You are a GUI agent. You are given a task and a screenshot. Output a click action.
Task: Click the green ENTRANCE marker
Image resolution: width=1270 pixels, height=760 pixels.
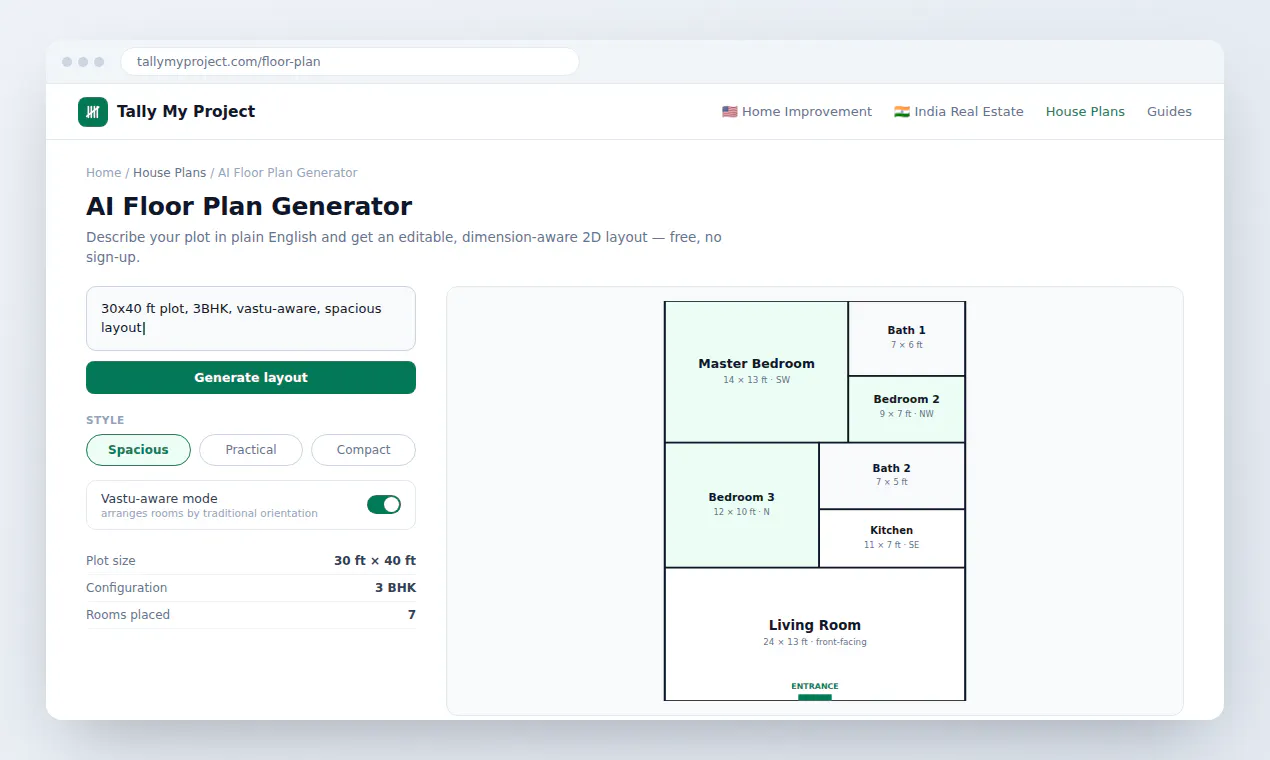coord(815,697)
